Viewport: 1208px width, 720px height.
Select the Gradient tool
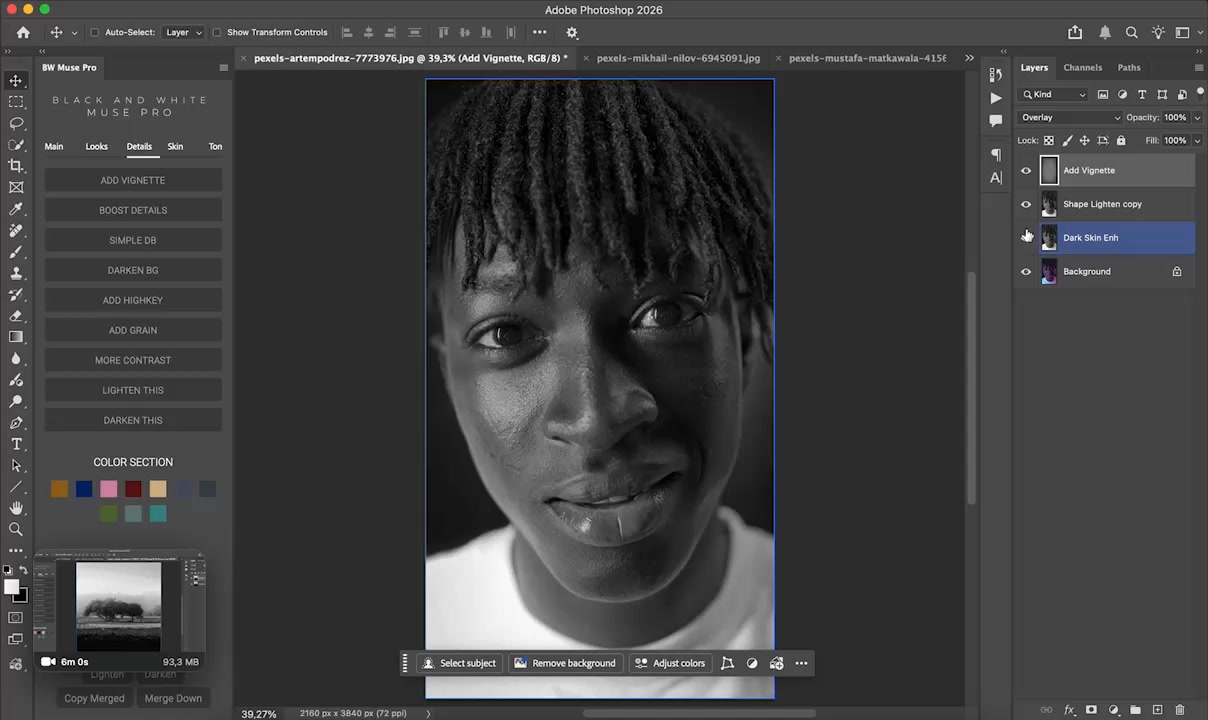(x=16, y=337)
